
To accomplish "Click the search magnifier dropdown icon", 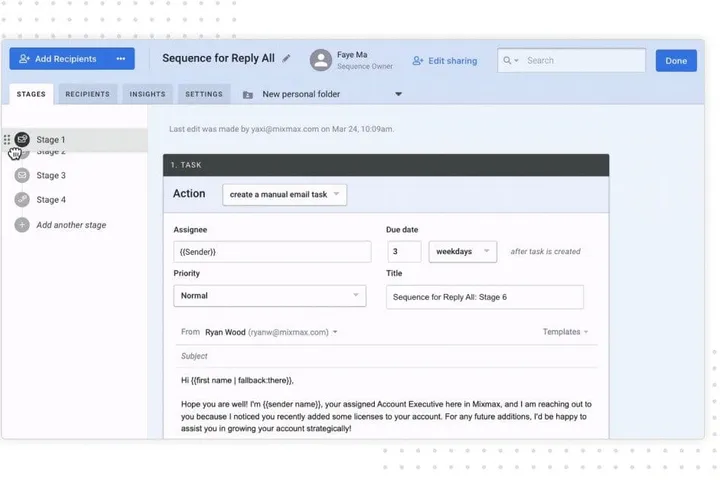I will [x=510, y=60].
